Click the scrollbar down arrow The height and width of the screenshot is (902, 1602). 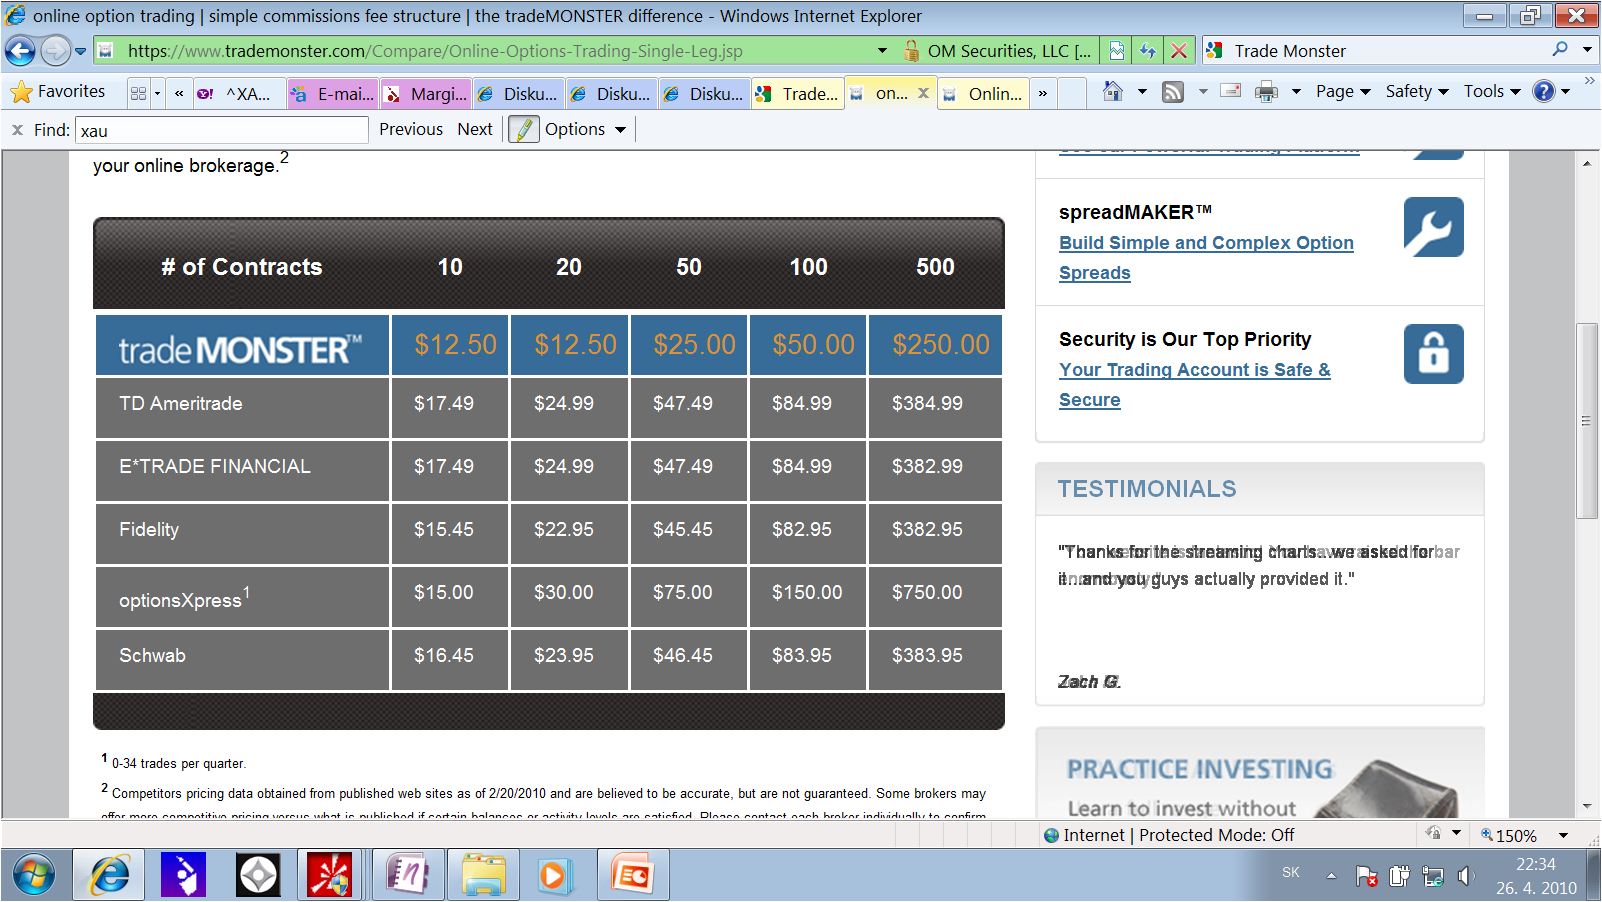coord(1586,807)
